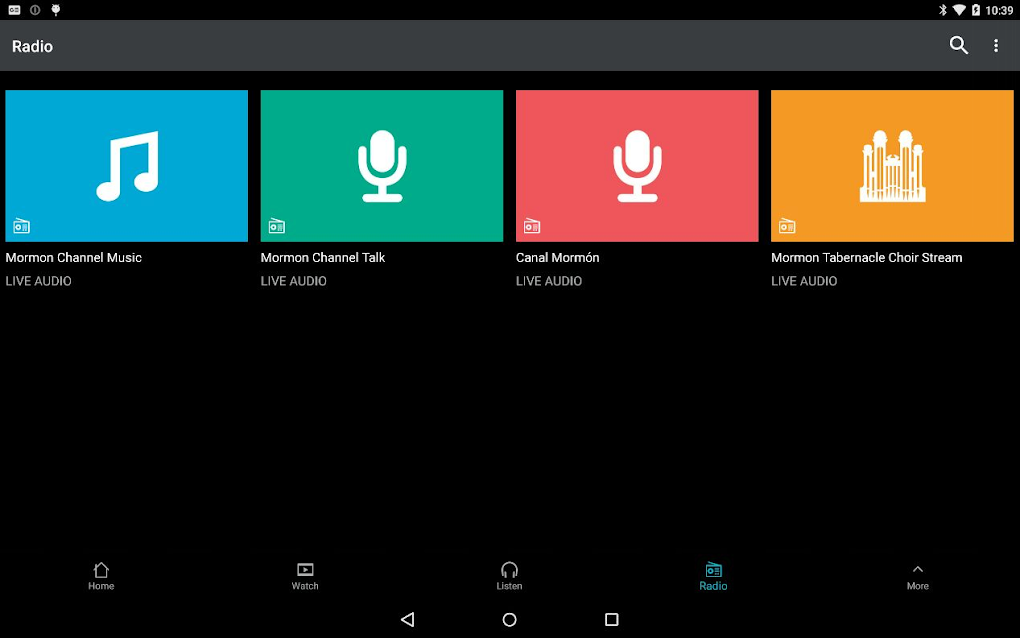The height and width of the screenshot is (638, 1020).
Task: Switch to the Listen tab
Action: click(509, 576)
